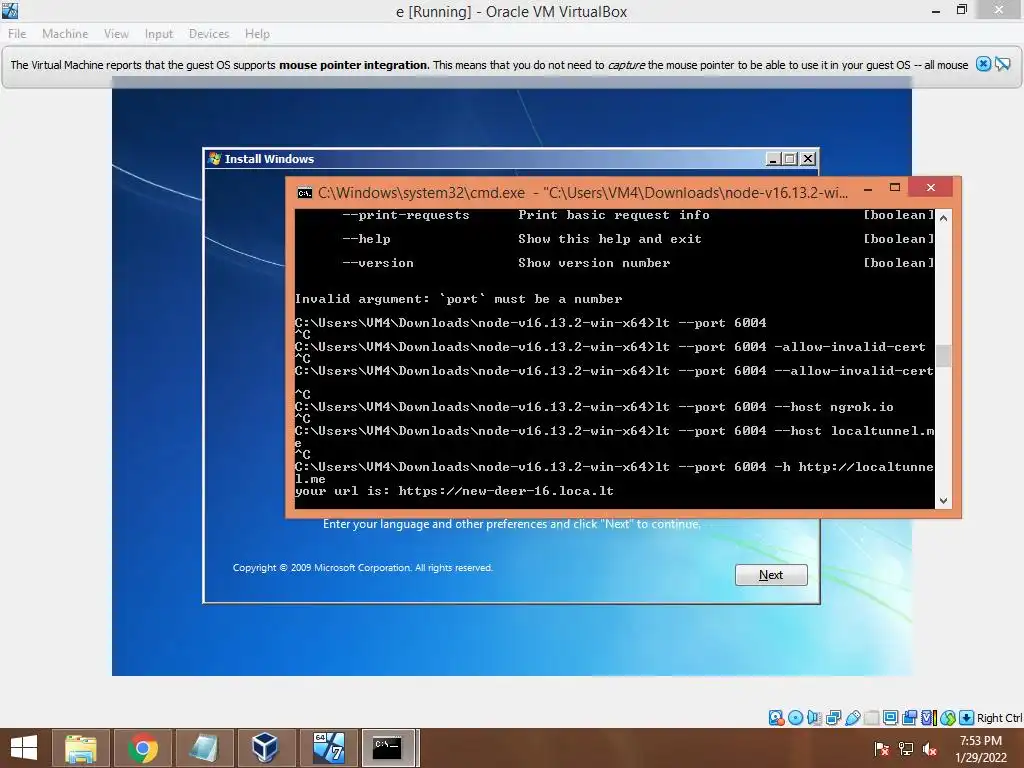
Task: Click the mouse integration status icon
Action: tap(948, 718)
